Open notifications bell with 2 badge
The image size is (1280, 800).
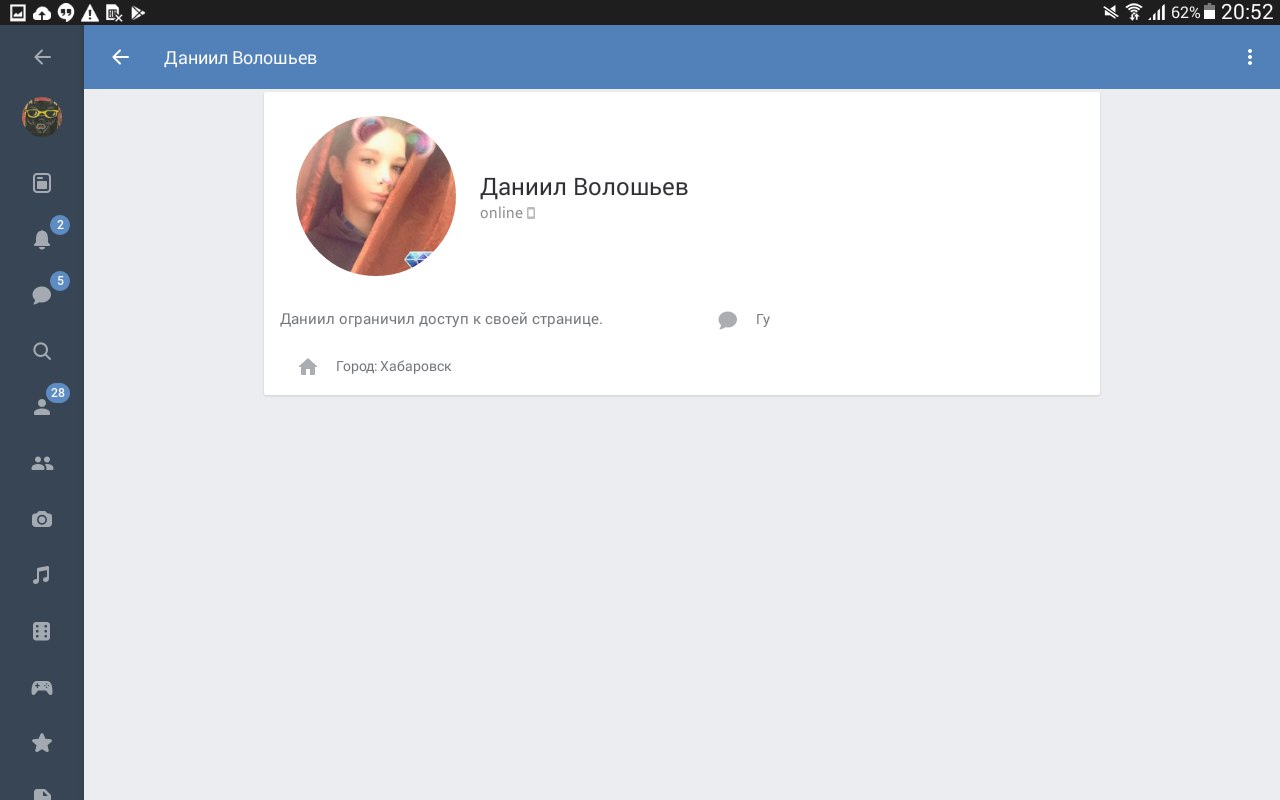tap(42, 239)
